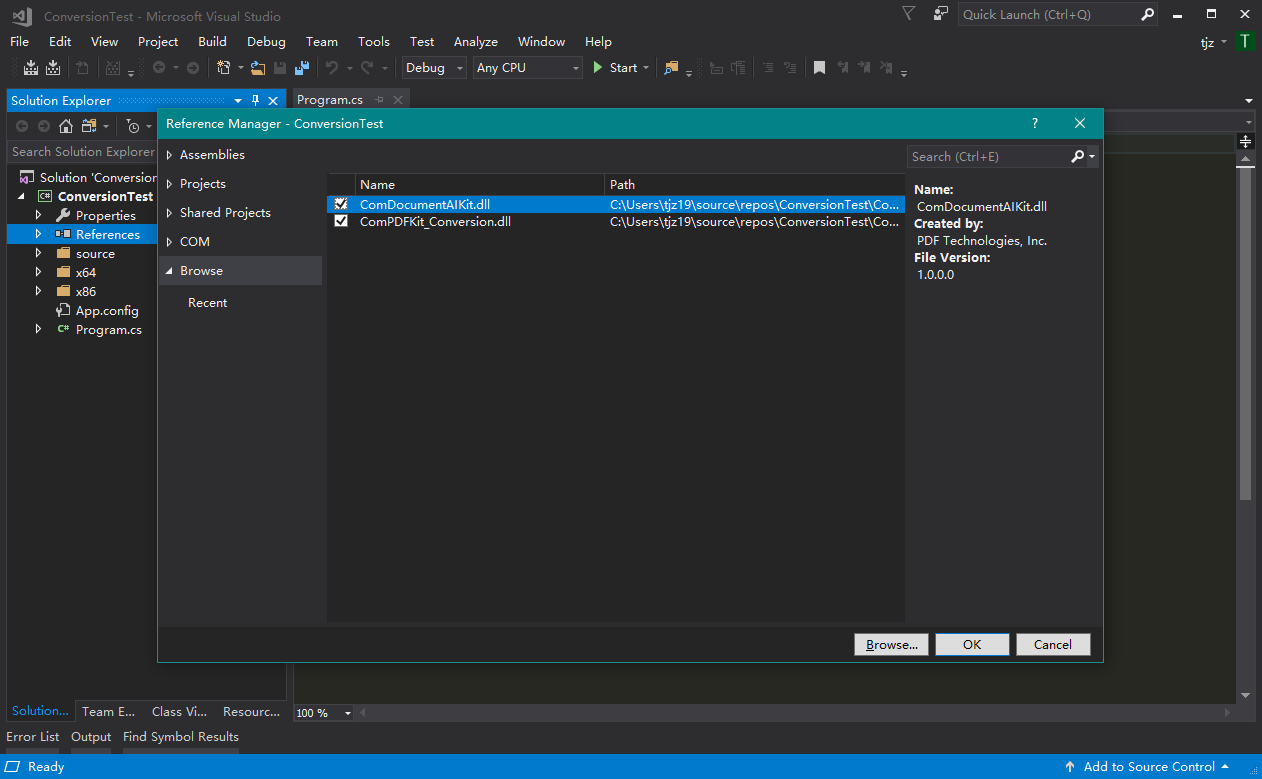The width and height of the screenshot is (1262, 779).
Task: Start debugging with the green play button
Action: coord(598,68)
